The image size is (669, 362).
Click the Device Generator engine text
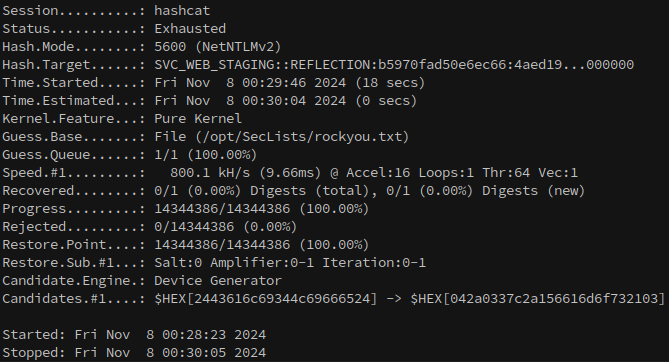(218, 280)
